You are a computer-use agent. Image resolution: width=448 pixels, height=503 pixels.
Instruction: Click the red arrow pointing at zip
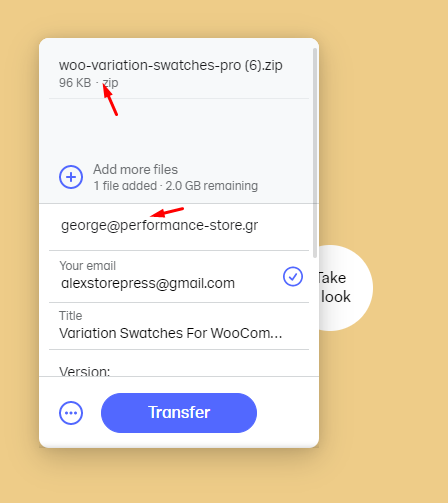point(110,100)
